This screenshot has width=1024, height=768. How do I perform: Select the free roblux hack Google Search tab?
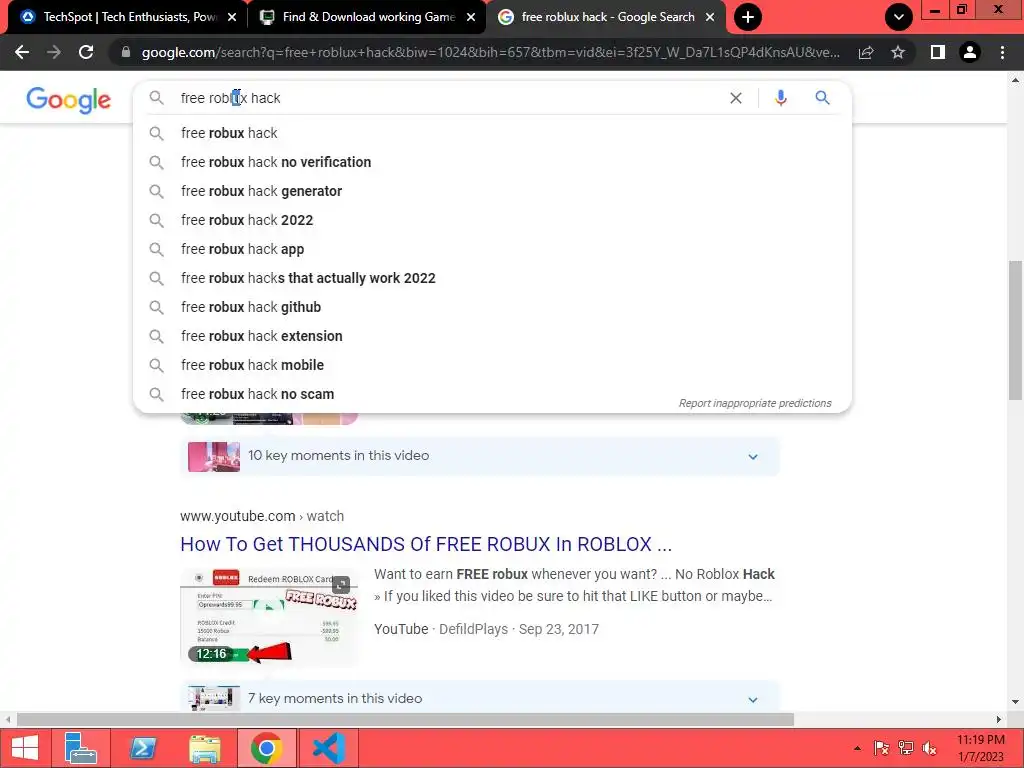606,17
